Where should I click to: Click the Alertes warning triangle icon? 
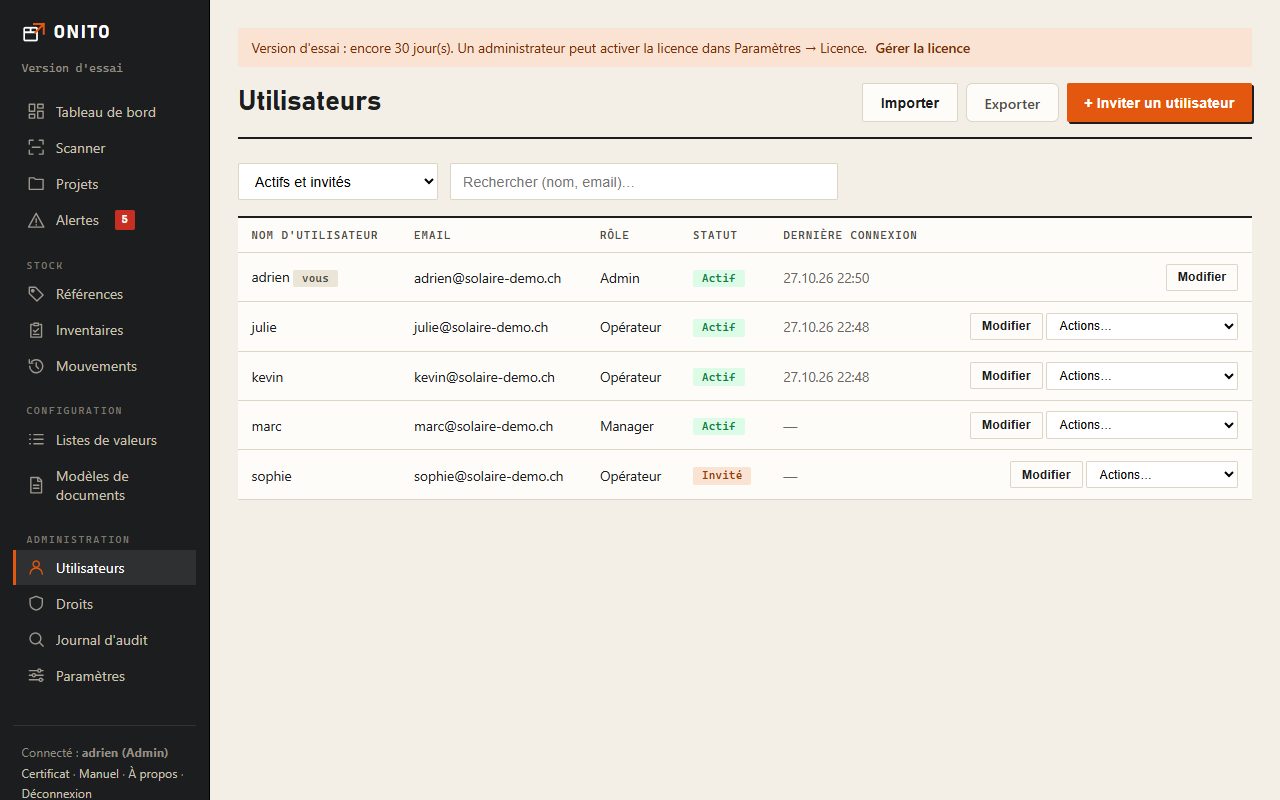(x=36, y=220)
